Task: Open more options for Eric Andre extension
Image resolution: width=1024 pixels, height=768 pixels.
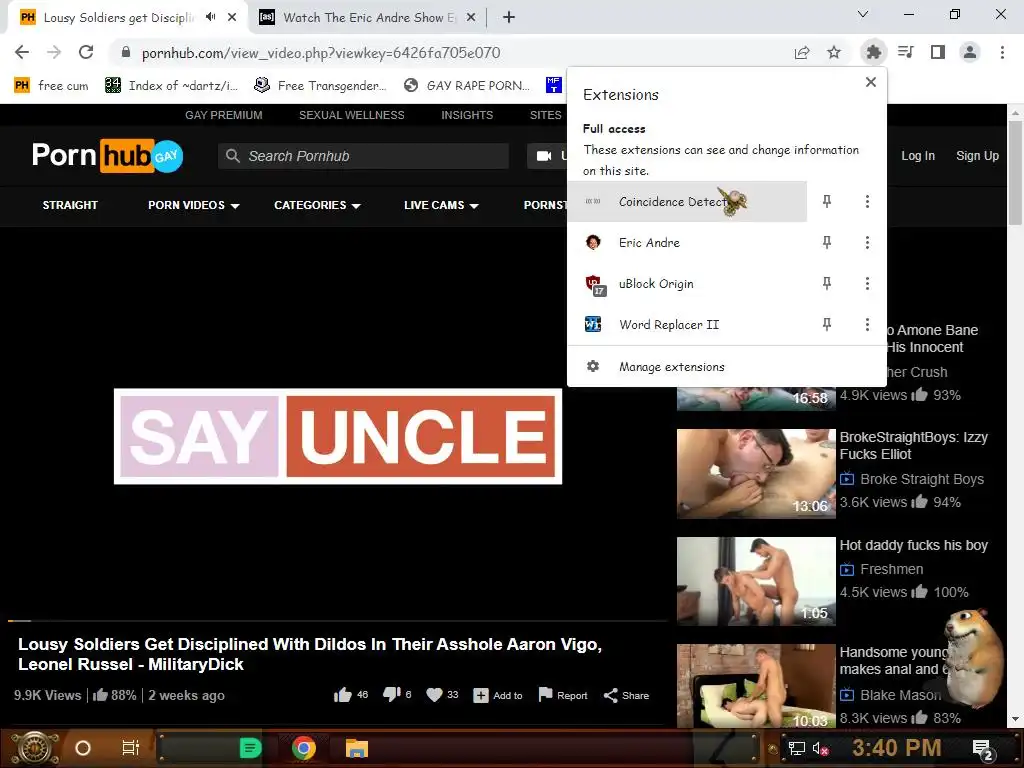Action: tap(867, 243)
